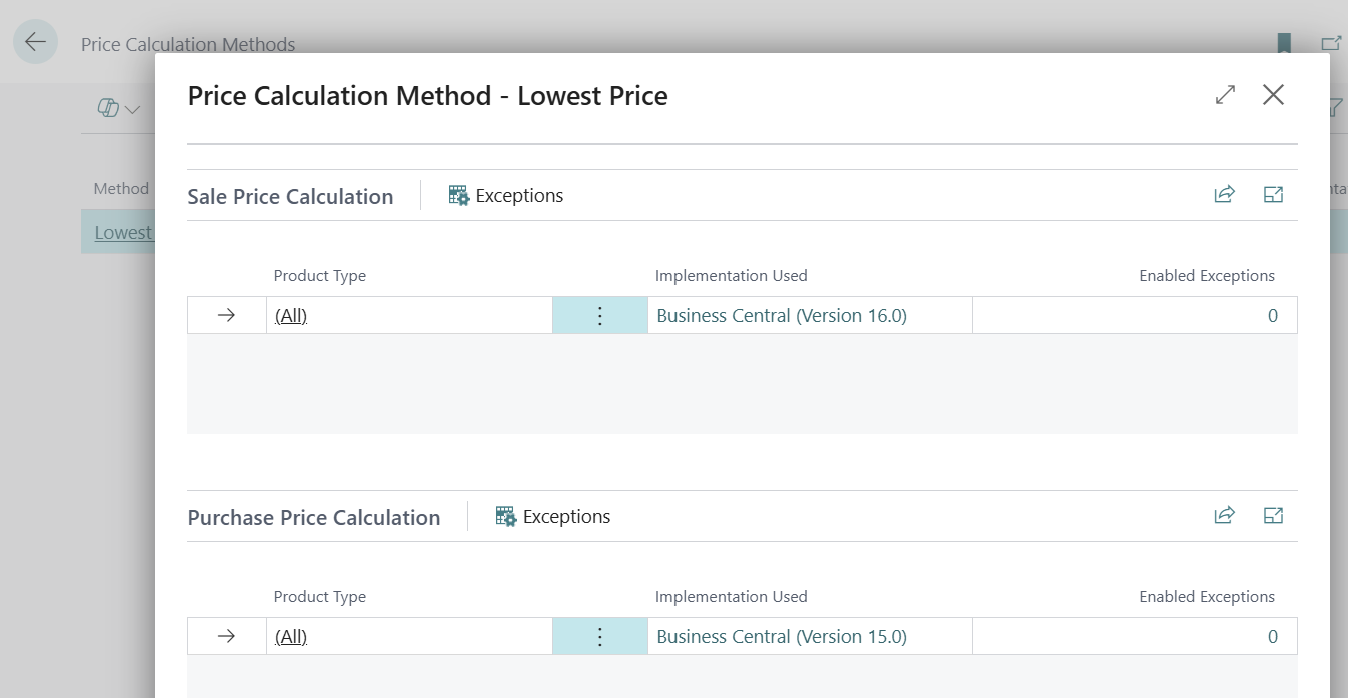This screenshot has height=698, width=1348.
Task: Open the Copilot dropdown in the background toolbar
Action: [x=119, y=108]
